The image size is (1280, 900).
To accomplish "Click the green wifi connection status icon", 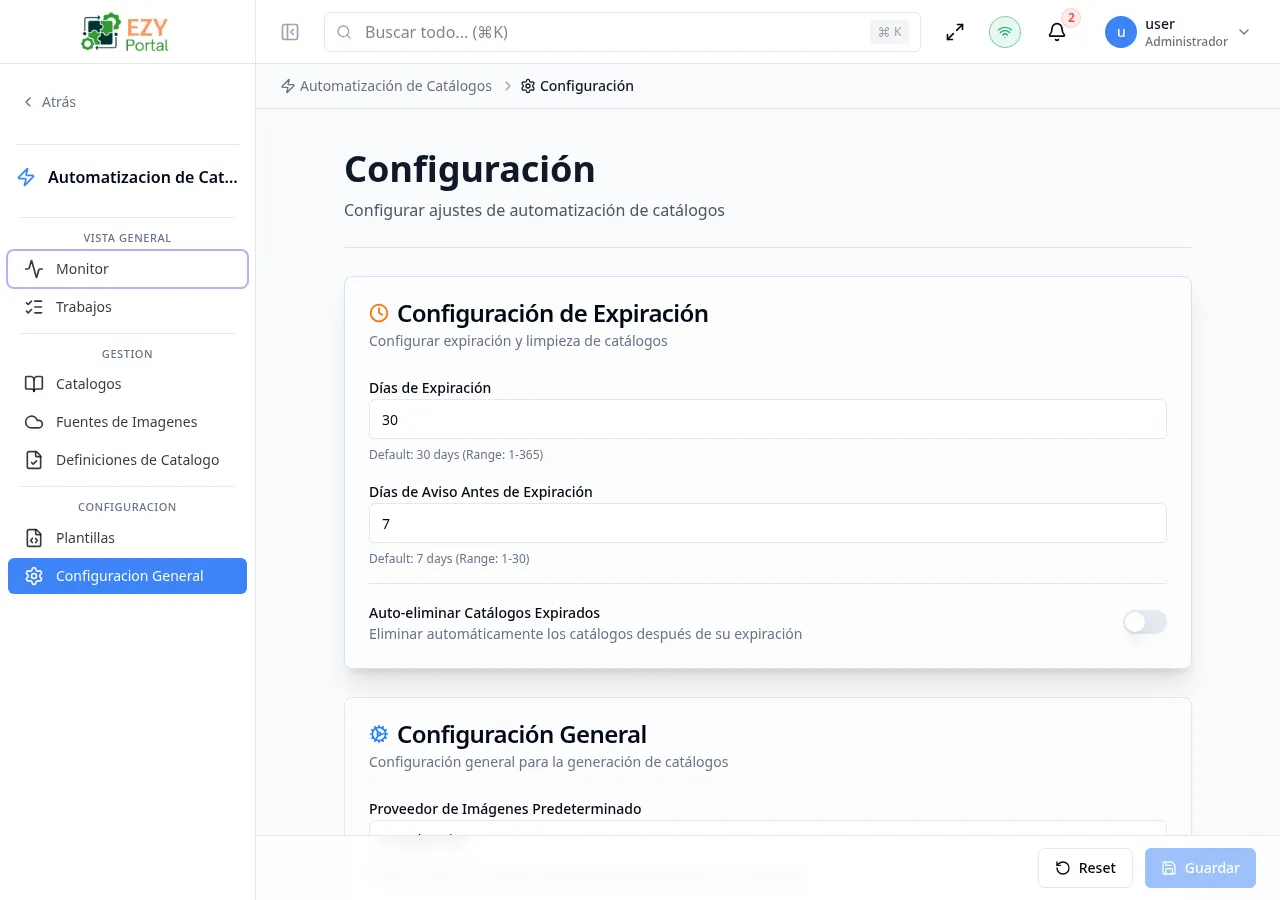I will tap(1005, 32).
